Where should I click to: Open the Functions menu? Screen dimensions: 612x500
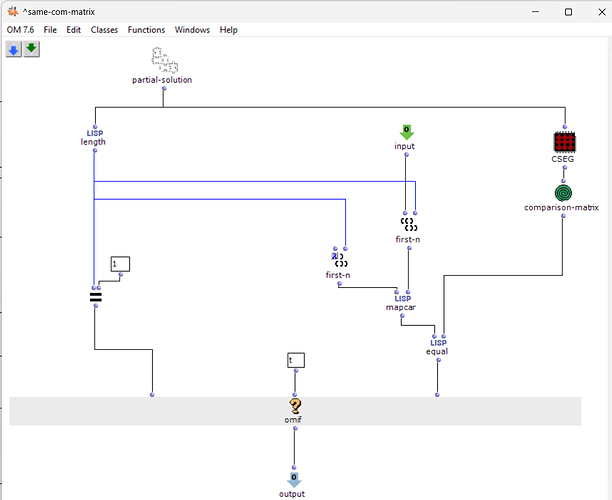coord(146,30)
